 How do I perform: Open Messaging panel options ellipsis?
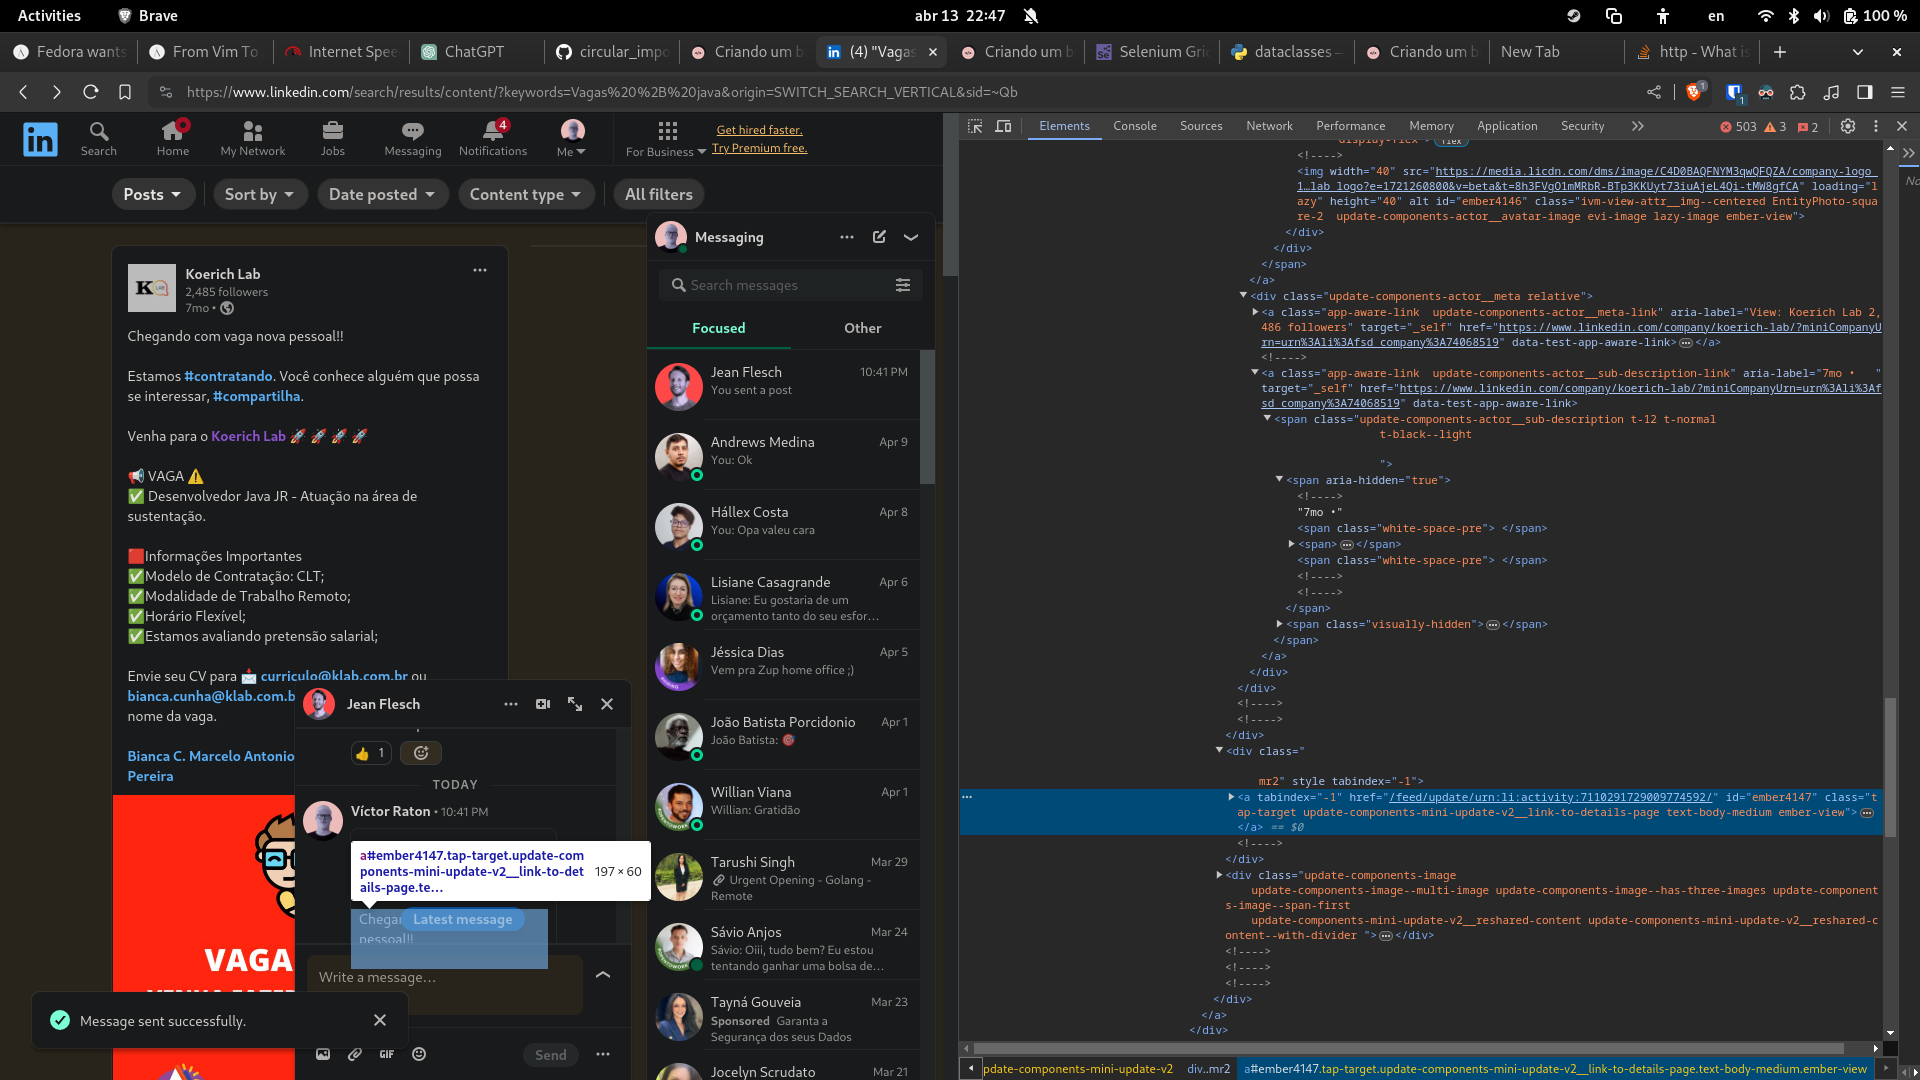pos(847,237)
